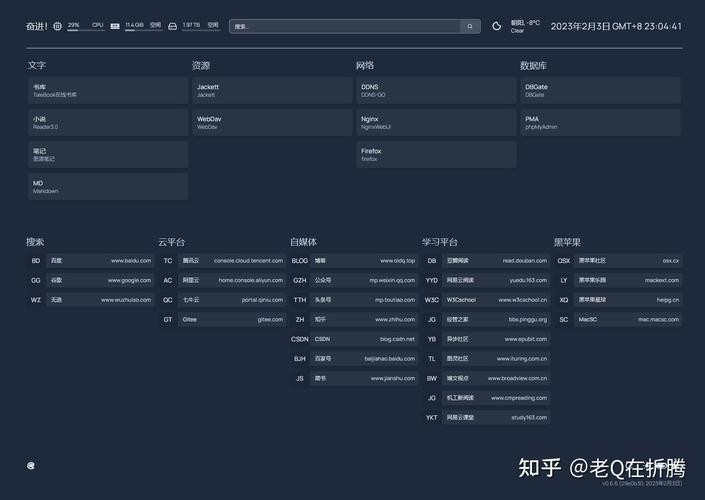705x500 pixels.
Task: Click the date and time display
Action: click(616, 26)
